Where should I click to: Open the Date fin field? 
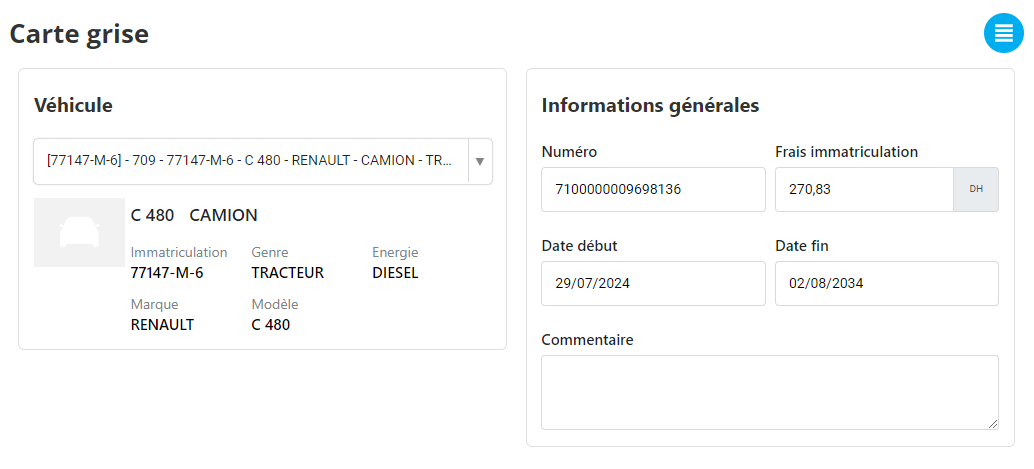pos(886,284)
